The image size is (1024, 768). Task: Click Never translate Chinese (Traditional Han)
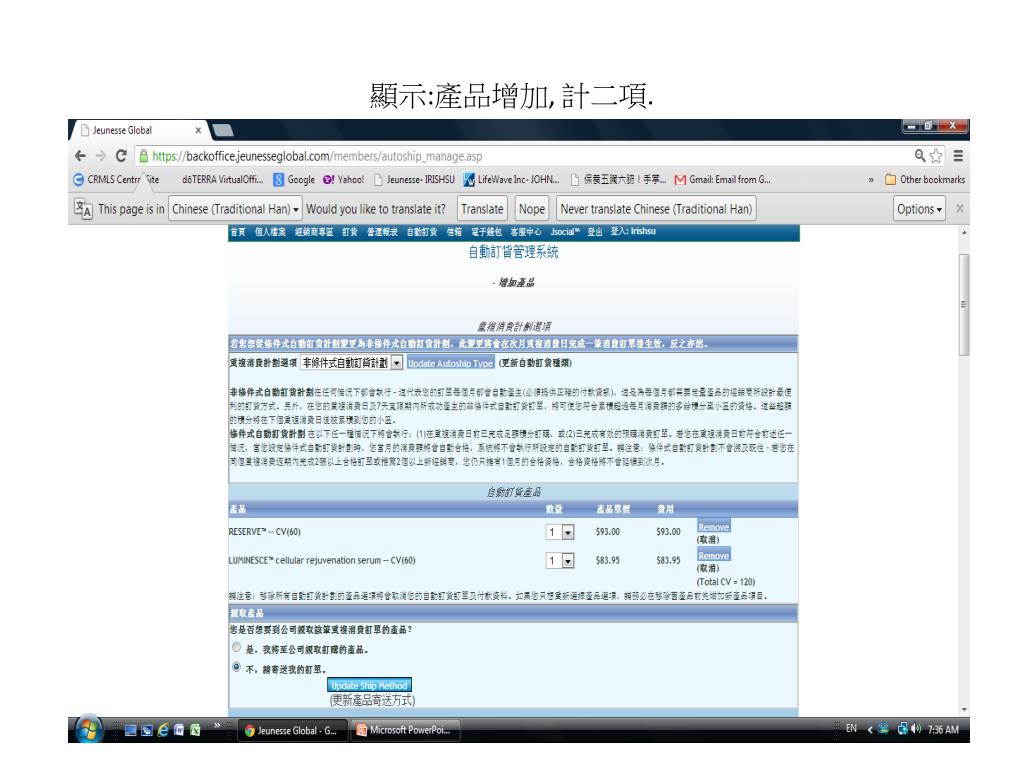656,209
